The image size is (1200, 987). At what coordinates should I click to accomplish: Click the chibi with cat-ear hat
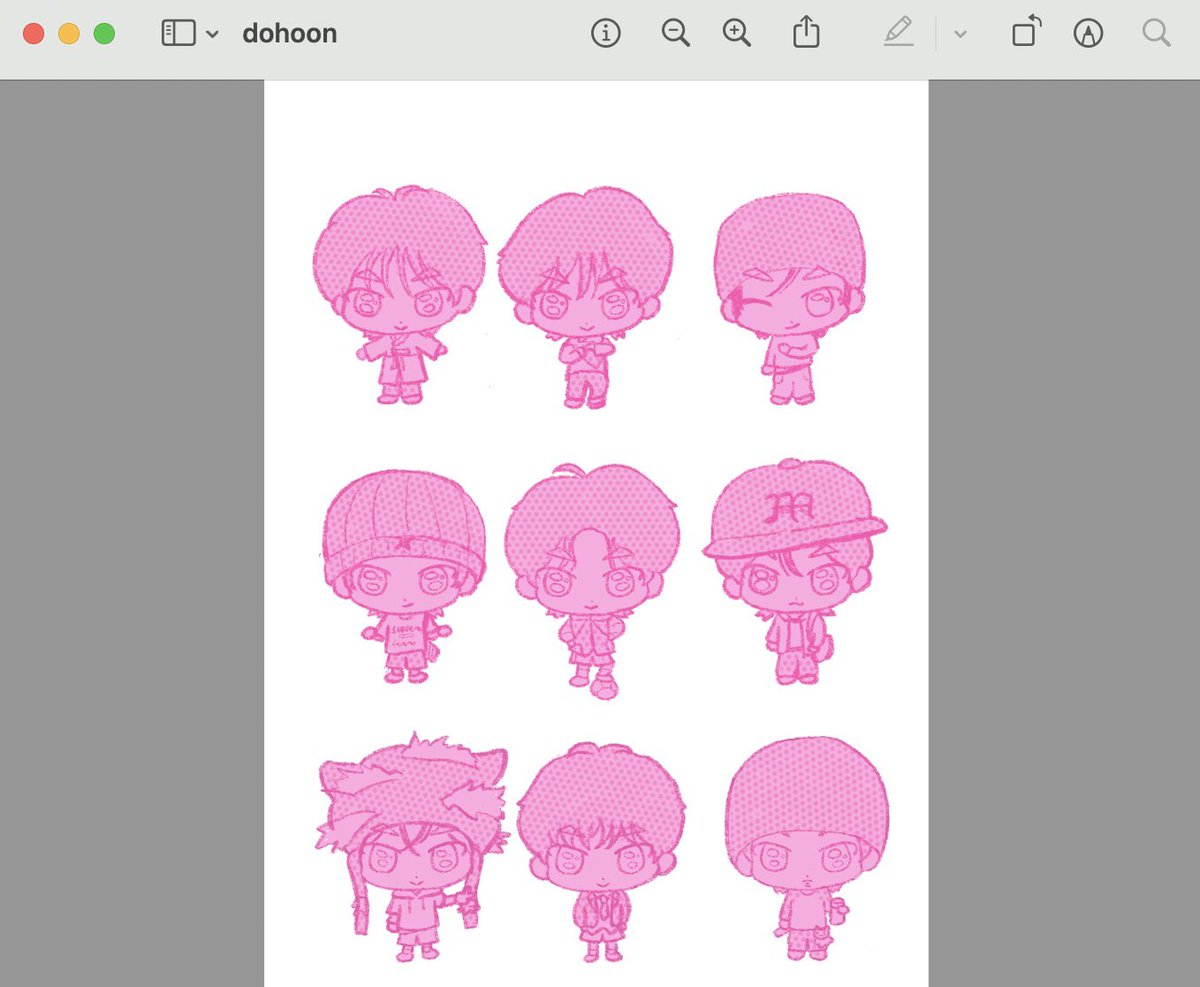point(411,847)
